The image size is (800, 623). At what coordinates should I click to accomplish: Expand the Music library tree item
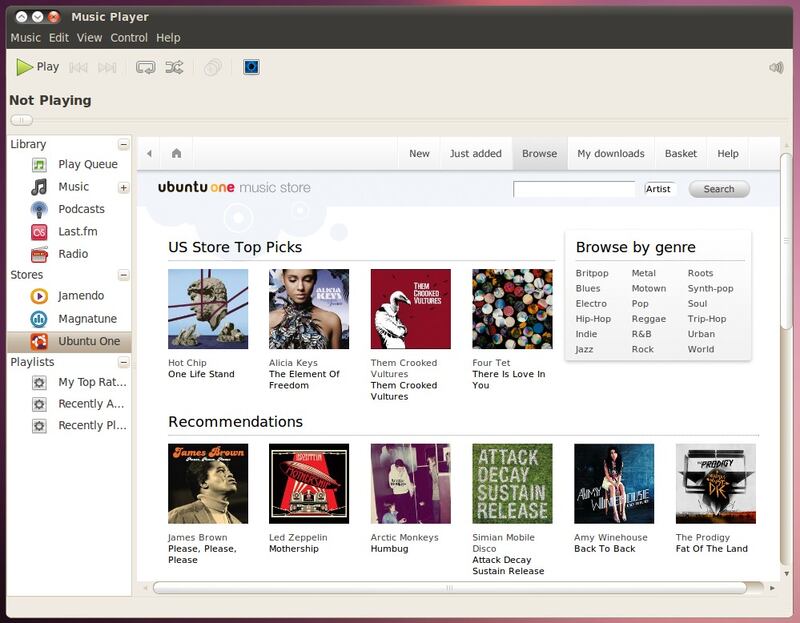[x=124, y=187]
